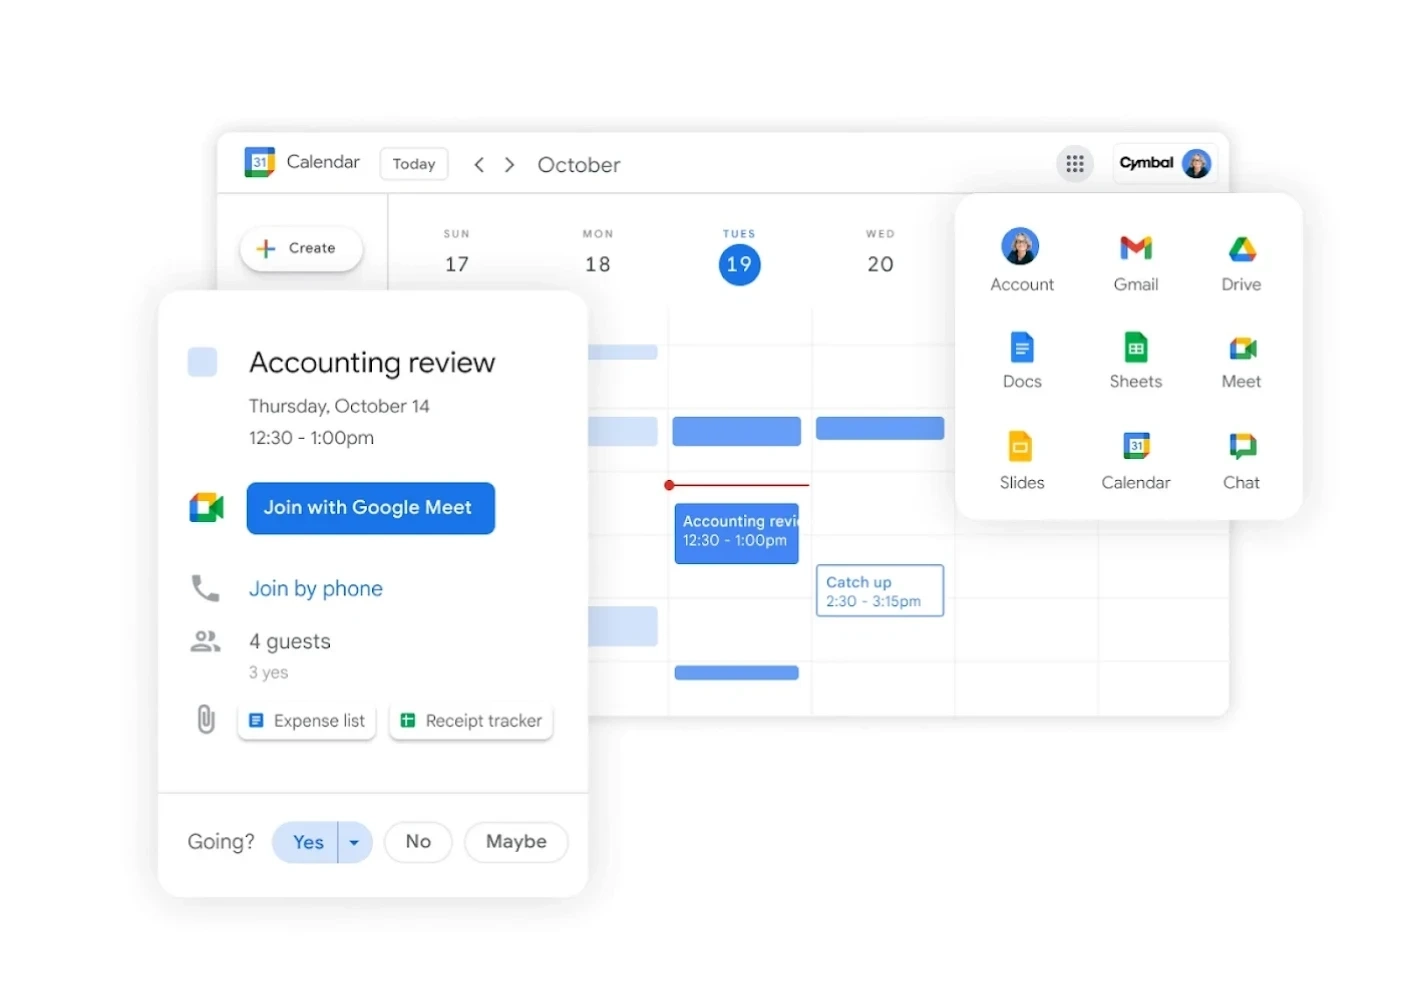
Task: Join with Google Meet button
Action: [371, 508]
